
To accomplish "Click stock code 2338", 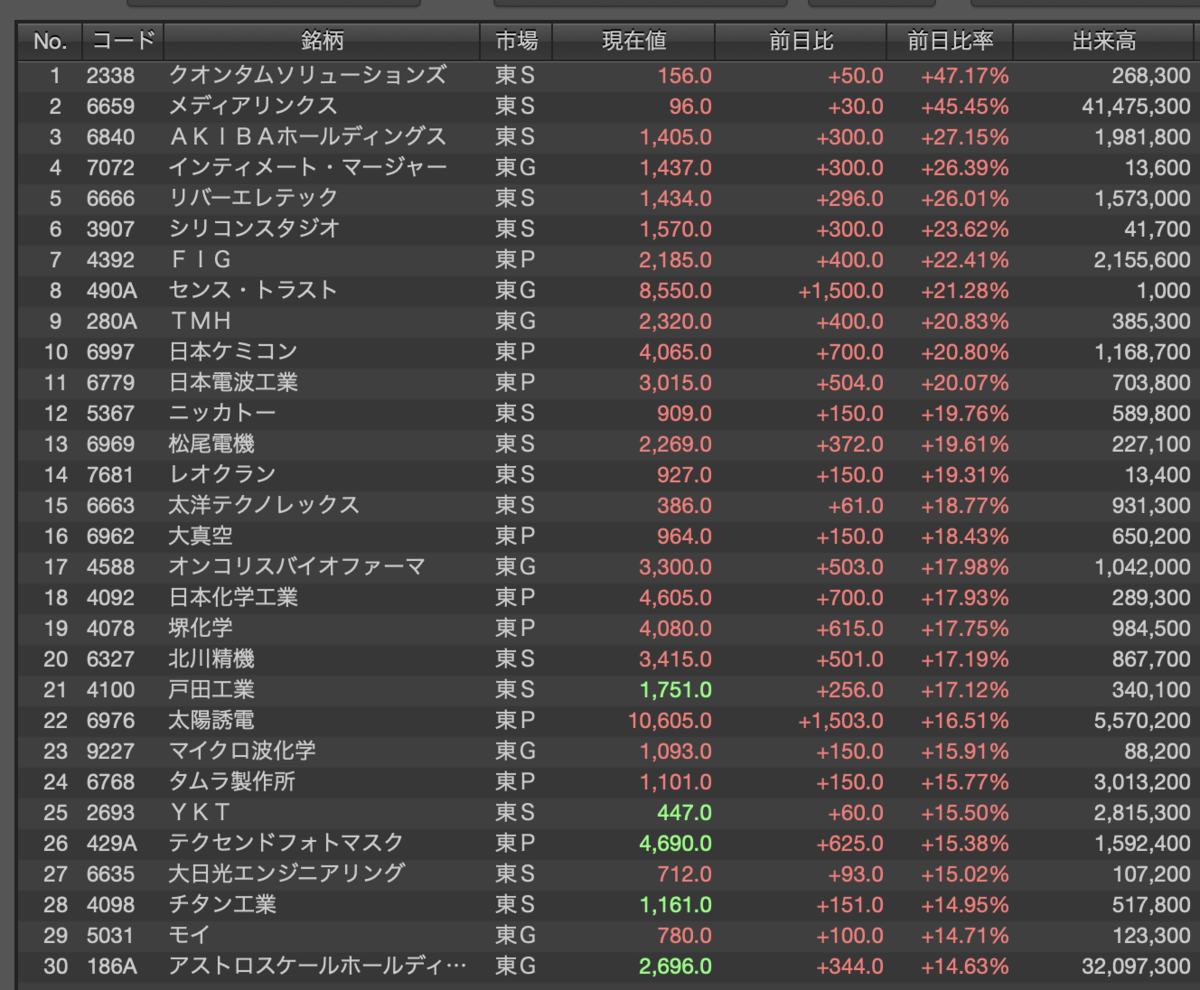I will click(109, 75).
